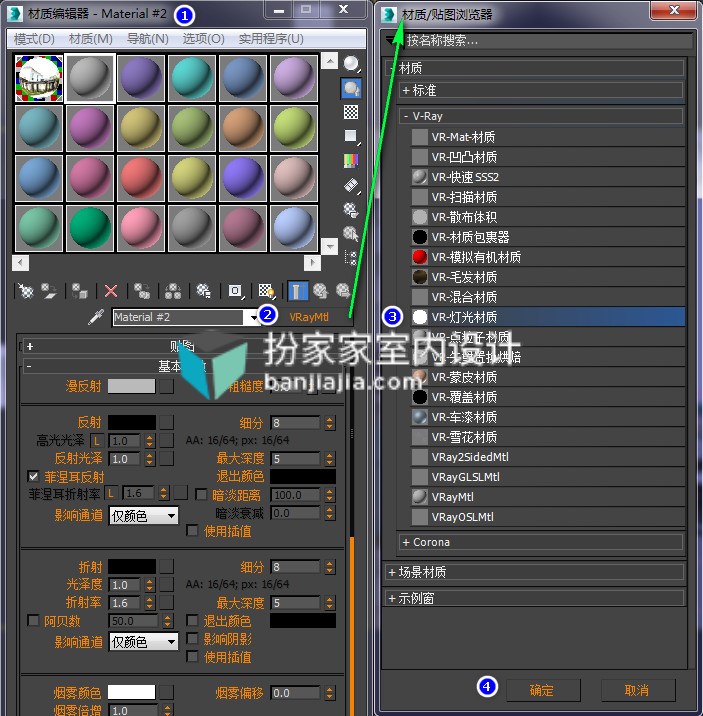
Task: Click the 反射 map slot button
Action: [x=166, y=422]
